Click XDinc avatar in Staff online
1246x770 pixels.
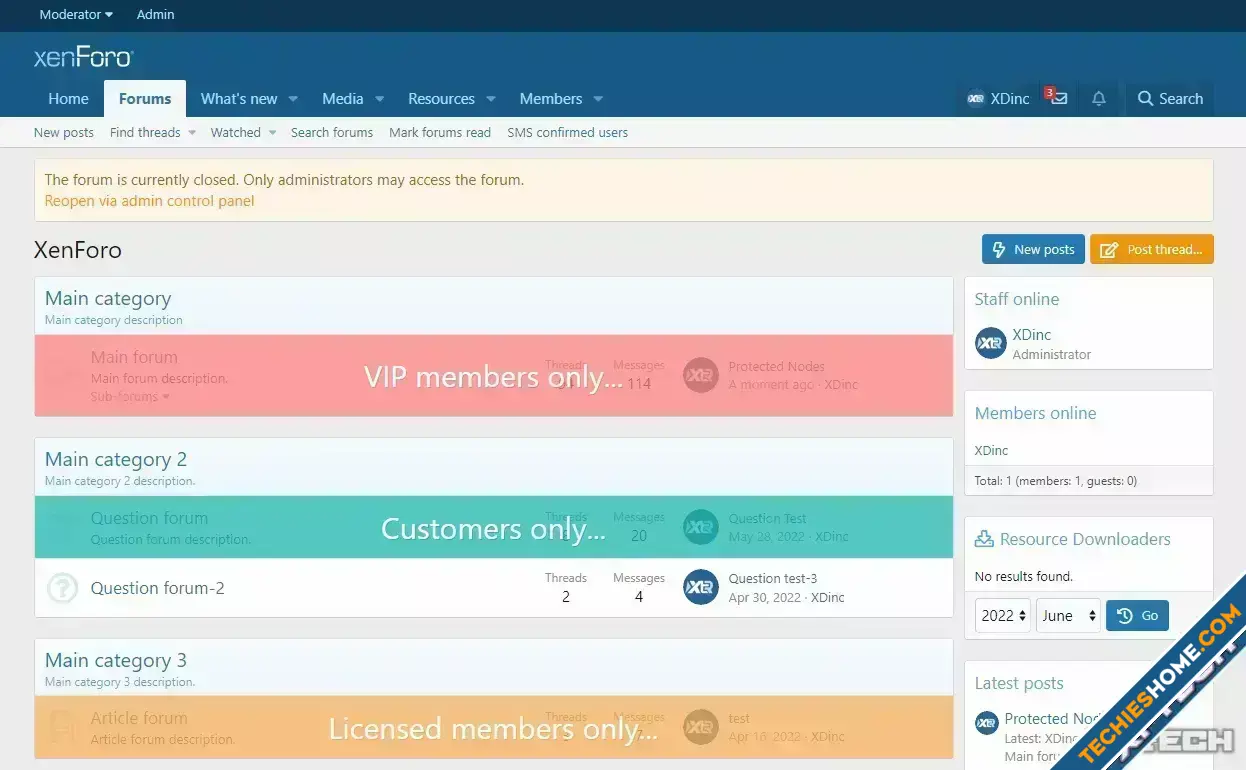click(x=990, y=343)
